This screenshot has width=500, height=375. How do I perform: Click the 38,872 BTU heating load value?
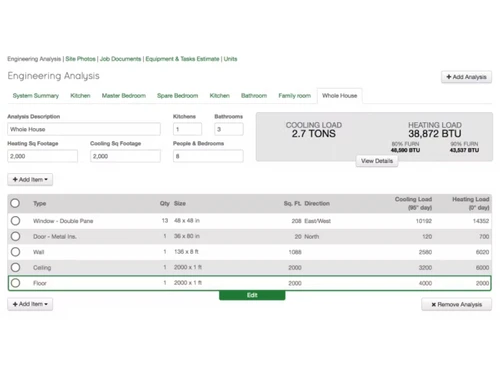pos(435,134)
